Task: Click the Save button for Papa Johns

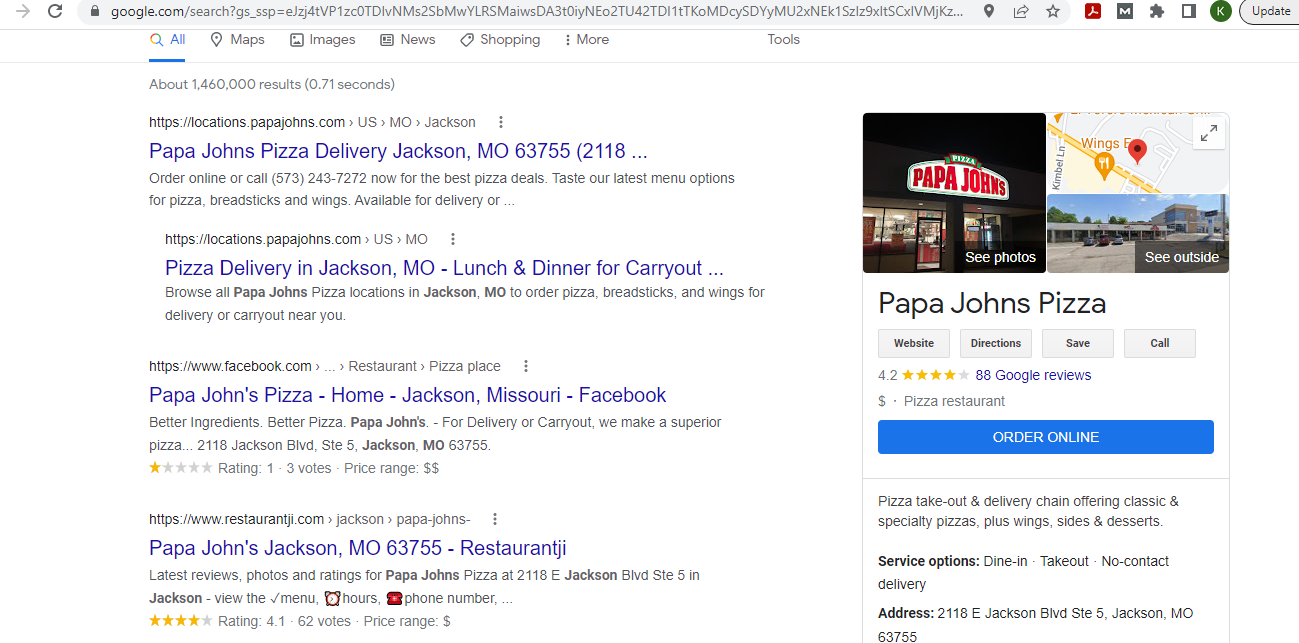Action: pyautogui.click(x=1078, y=343)
